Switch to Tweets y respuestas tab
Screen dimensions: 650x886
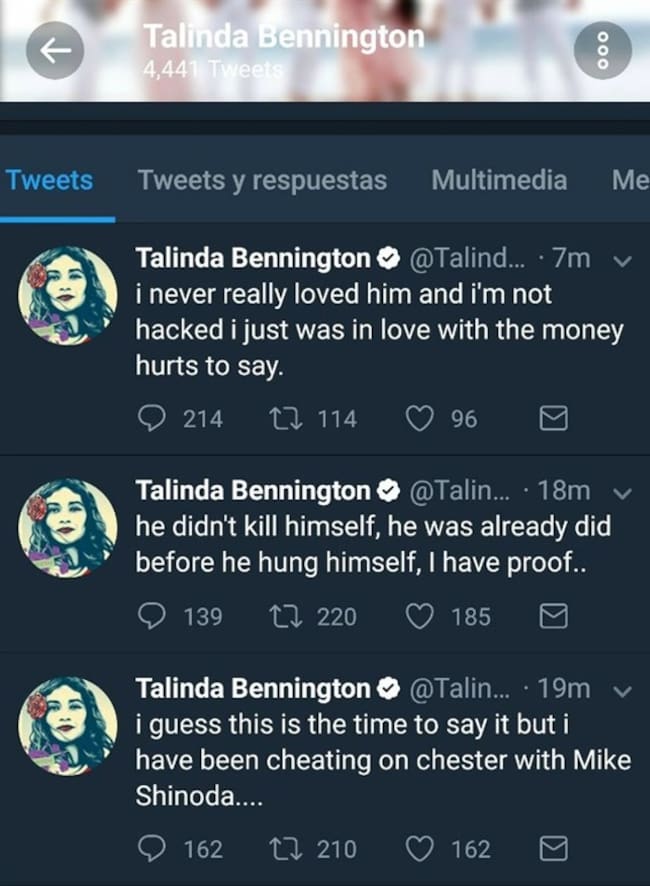[x=262, y=181]
